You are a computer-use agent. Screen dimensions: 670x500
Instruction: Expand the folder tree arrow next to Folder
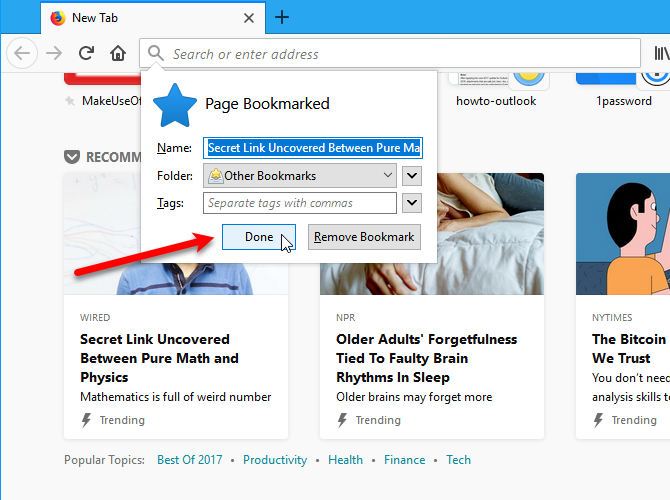(x=411, y=176)
